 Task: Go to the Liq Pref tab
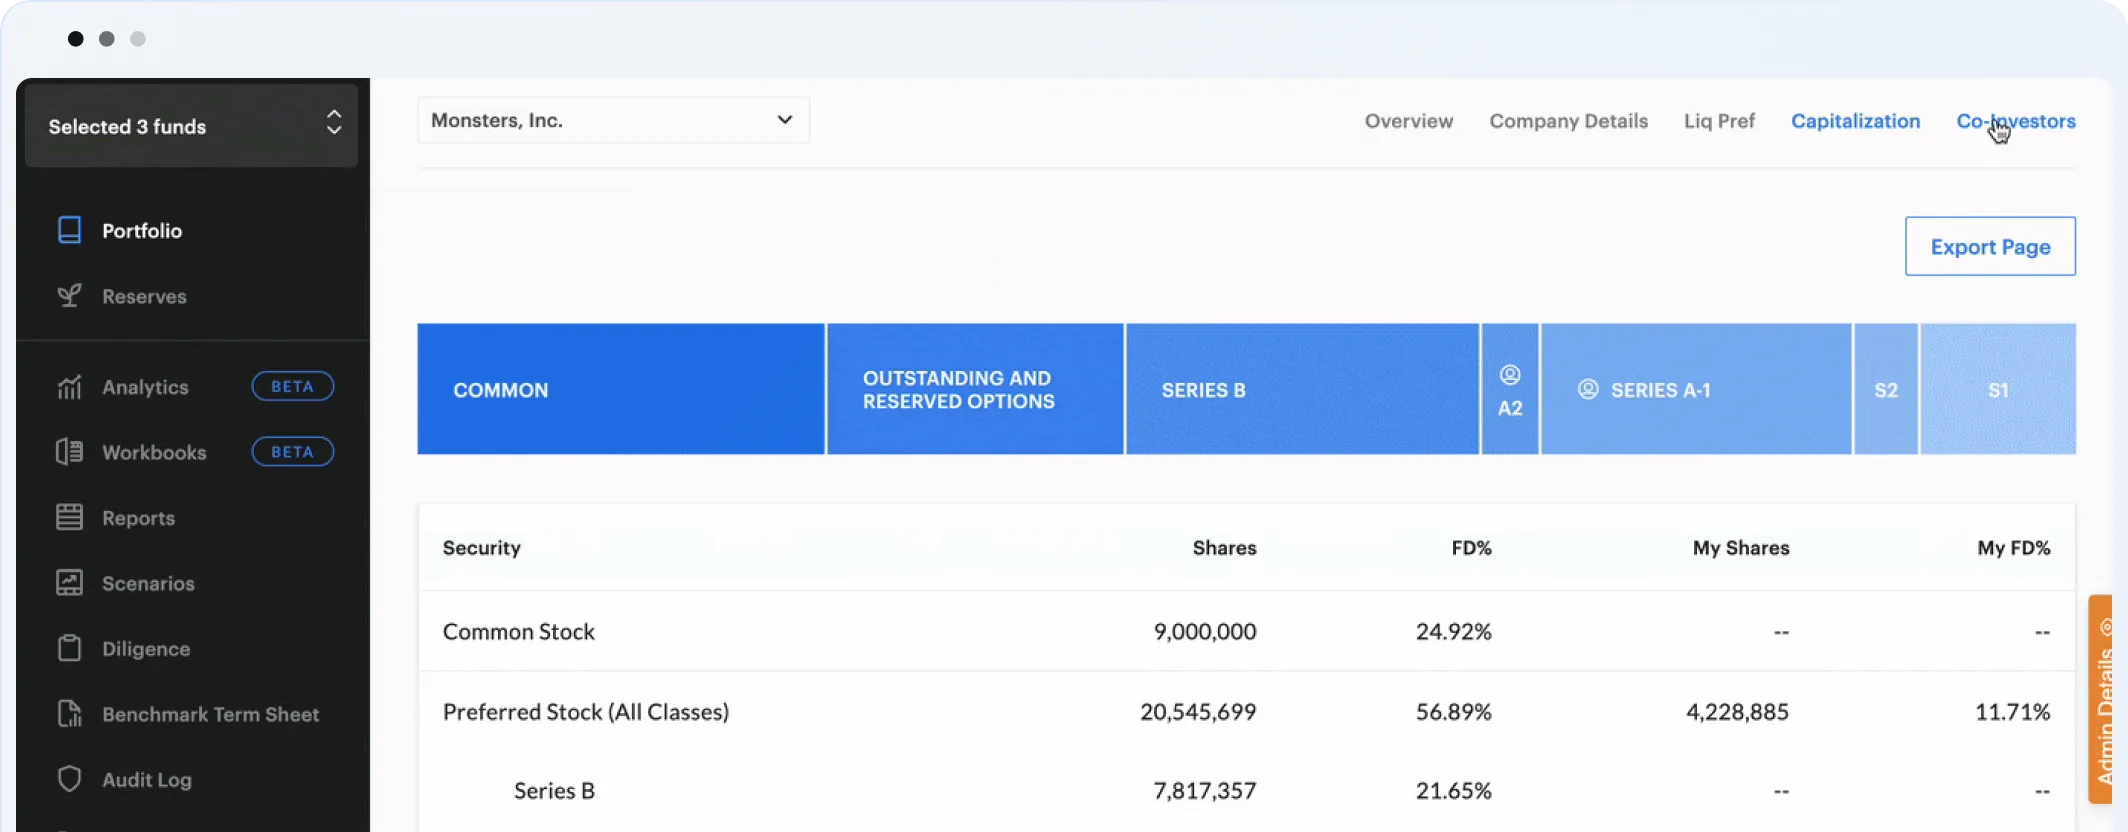[1719, 121]
